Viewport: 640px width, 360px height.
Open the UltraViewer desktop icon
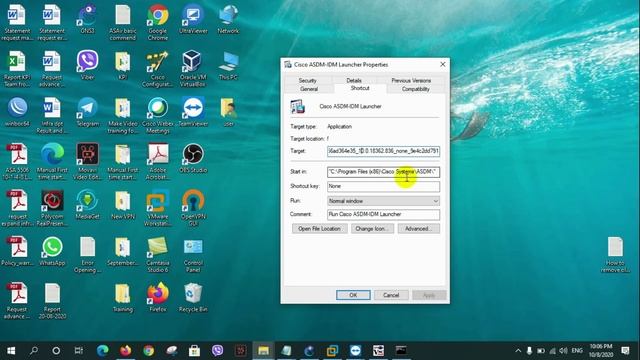[193, 19]
